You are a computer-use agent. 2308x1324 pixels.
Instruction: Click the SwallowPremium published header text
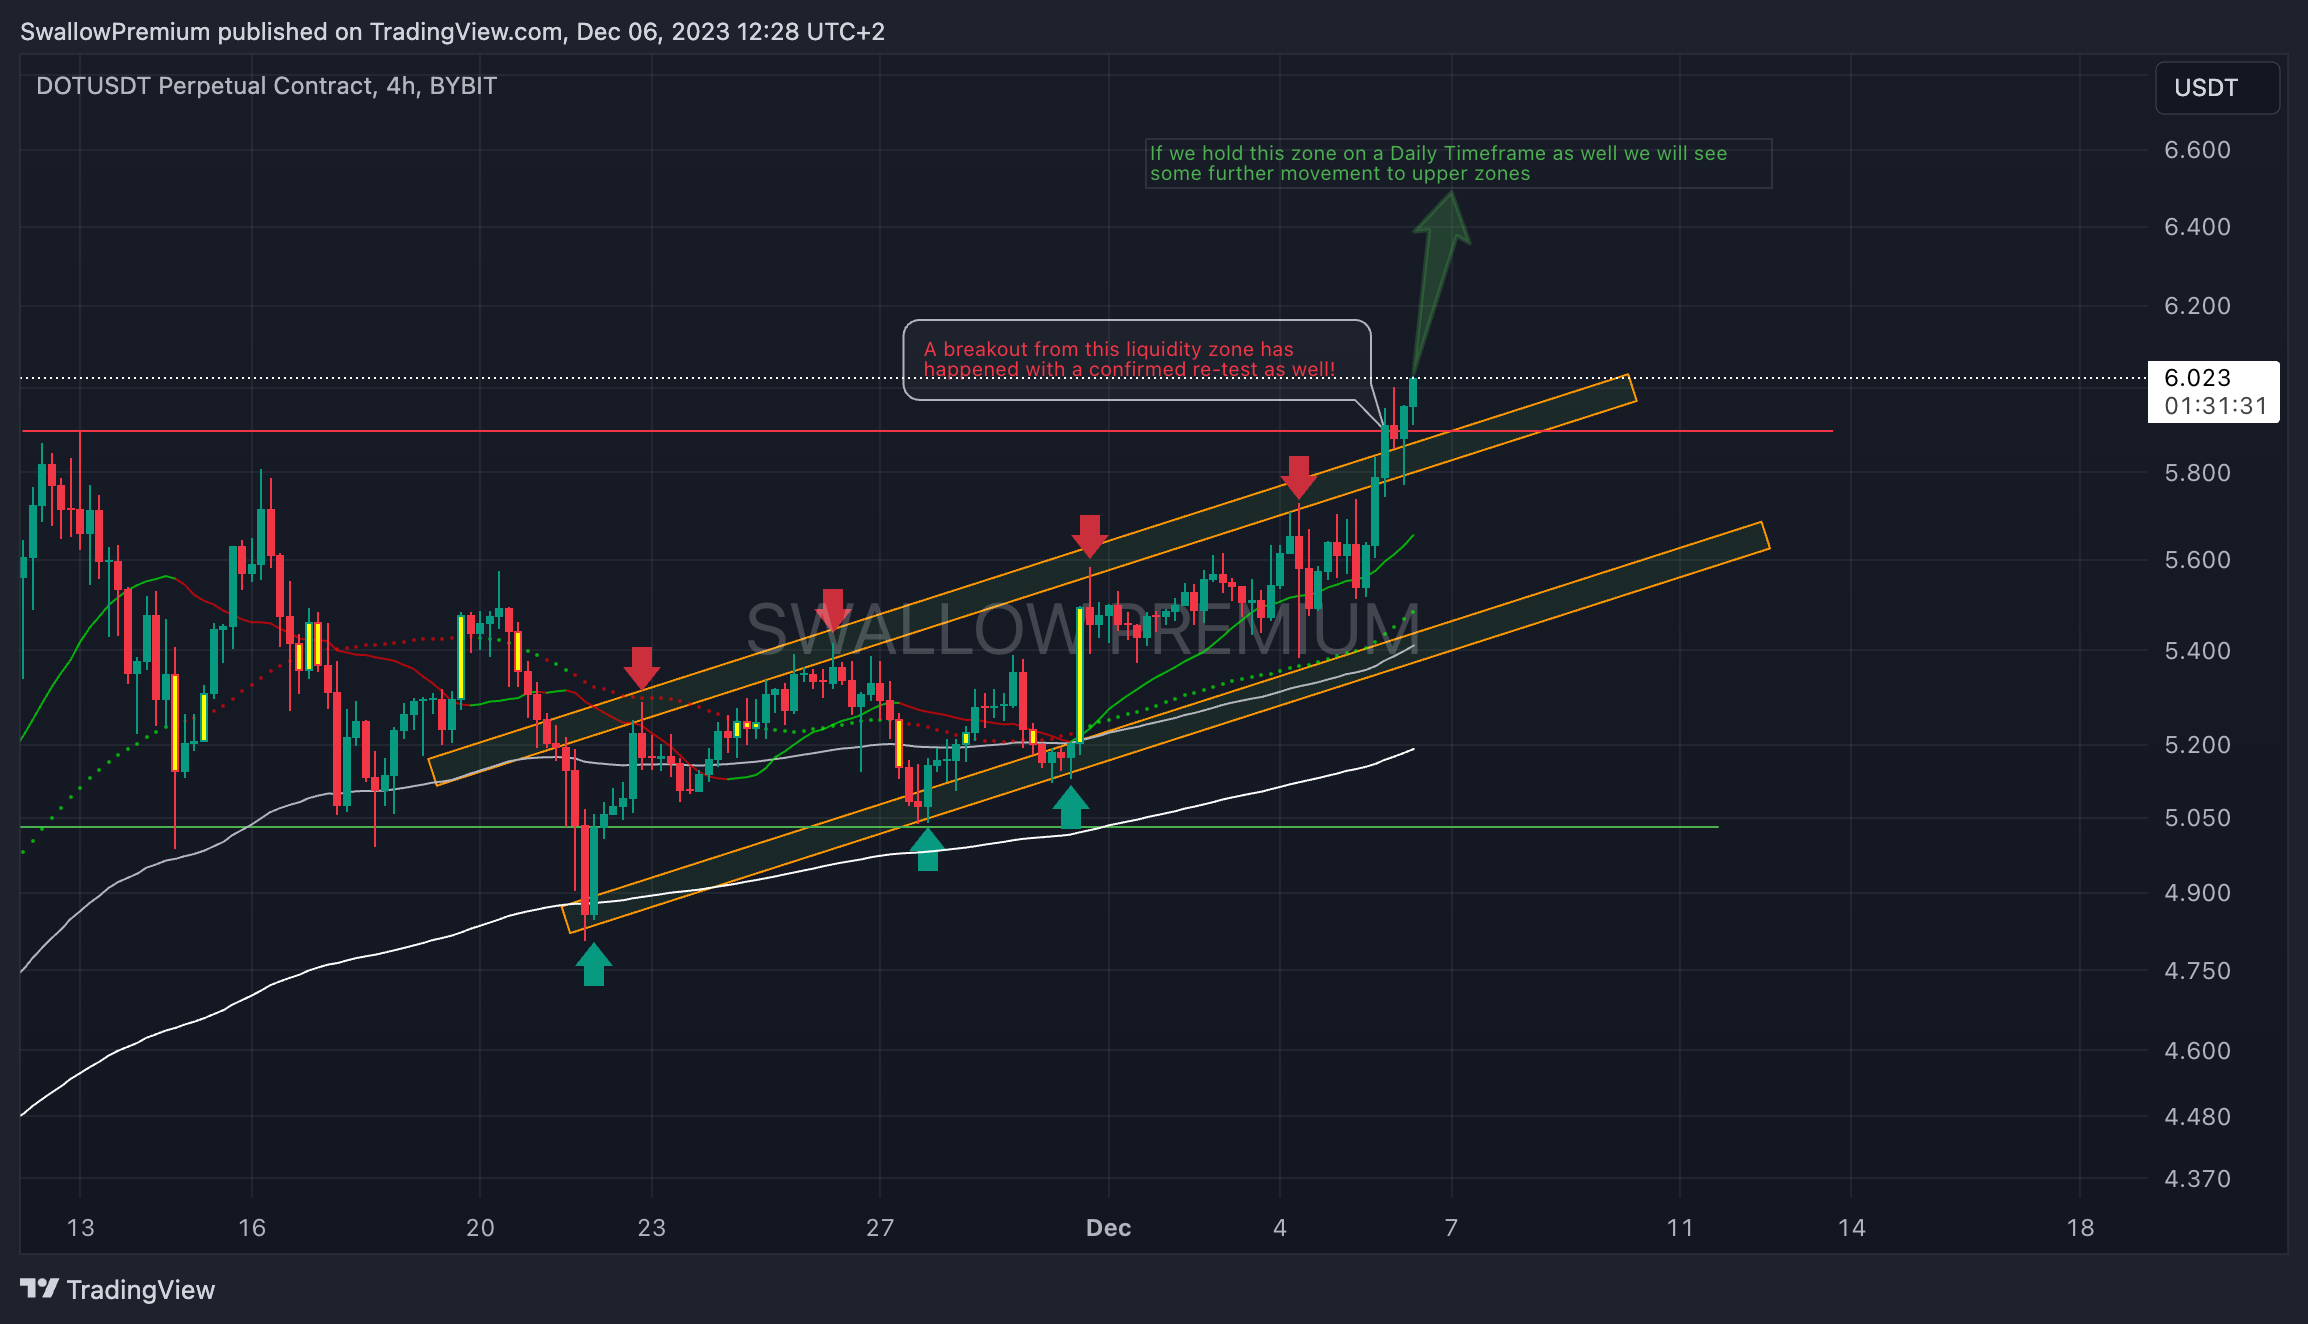(452, 32)
